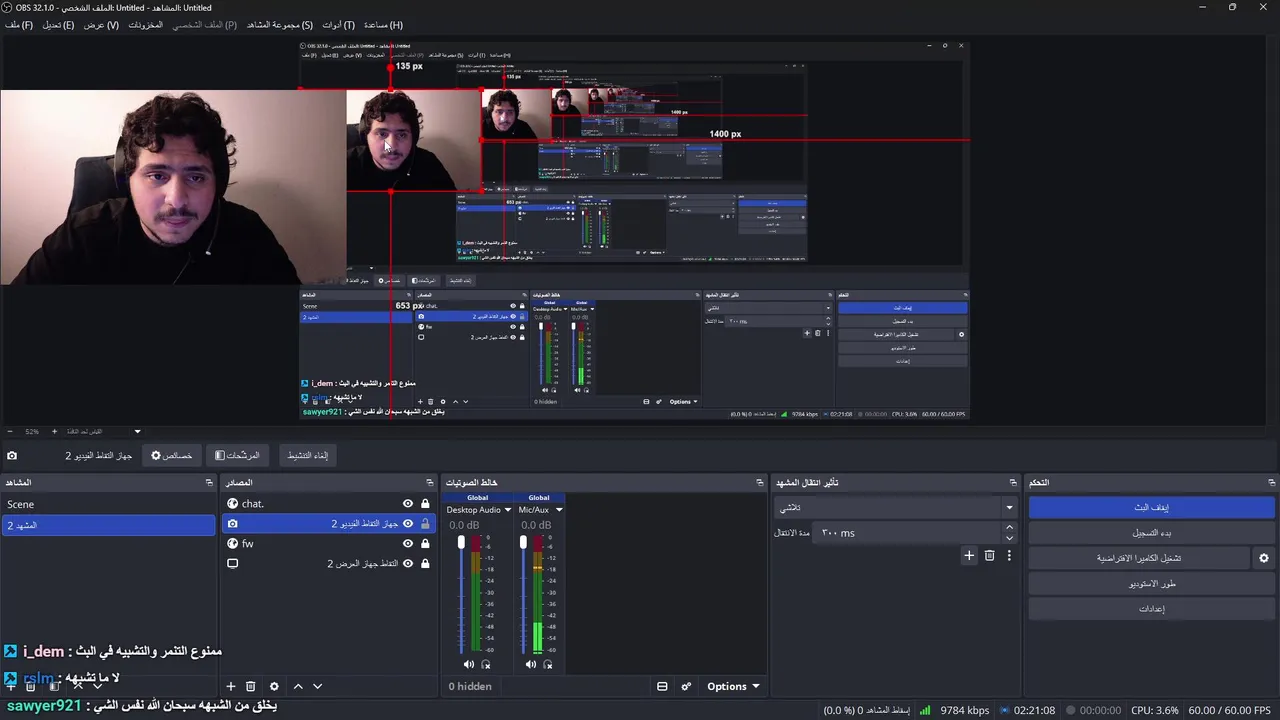The image size is (1280, 720).
Task: Unlock the display capture 2 source
Action: 425,564
